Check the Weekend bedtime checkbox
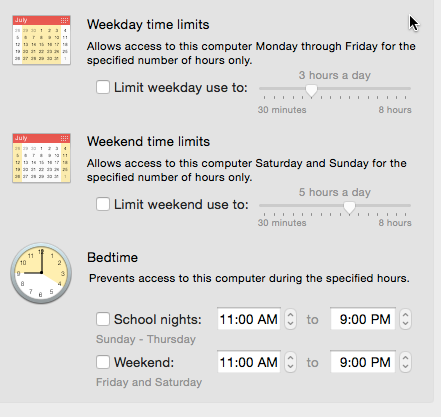This screenshot has height=417, width=441. tap(103, 362)
